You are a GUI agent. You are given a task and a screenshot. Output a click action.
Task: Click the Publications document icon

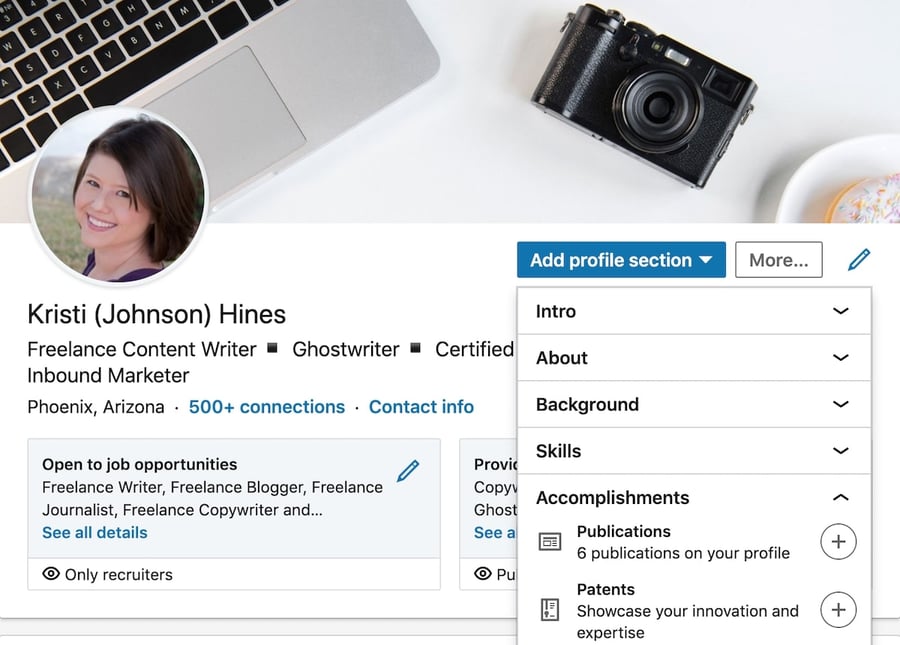coord(550,540)
